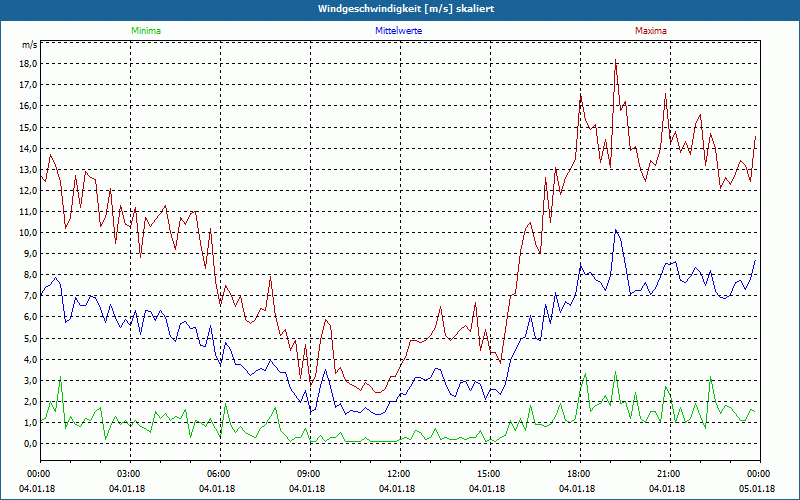
Task: Click the 7,0 y-axis value
Action: pyautogui.click(x=31, y=296)
